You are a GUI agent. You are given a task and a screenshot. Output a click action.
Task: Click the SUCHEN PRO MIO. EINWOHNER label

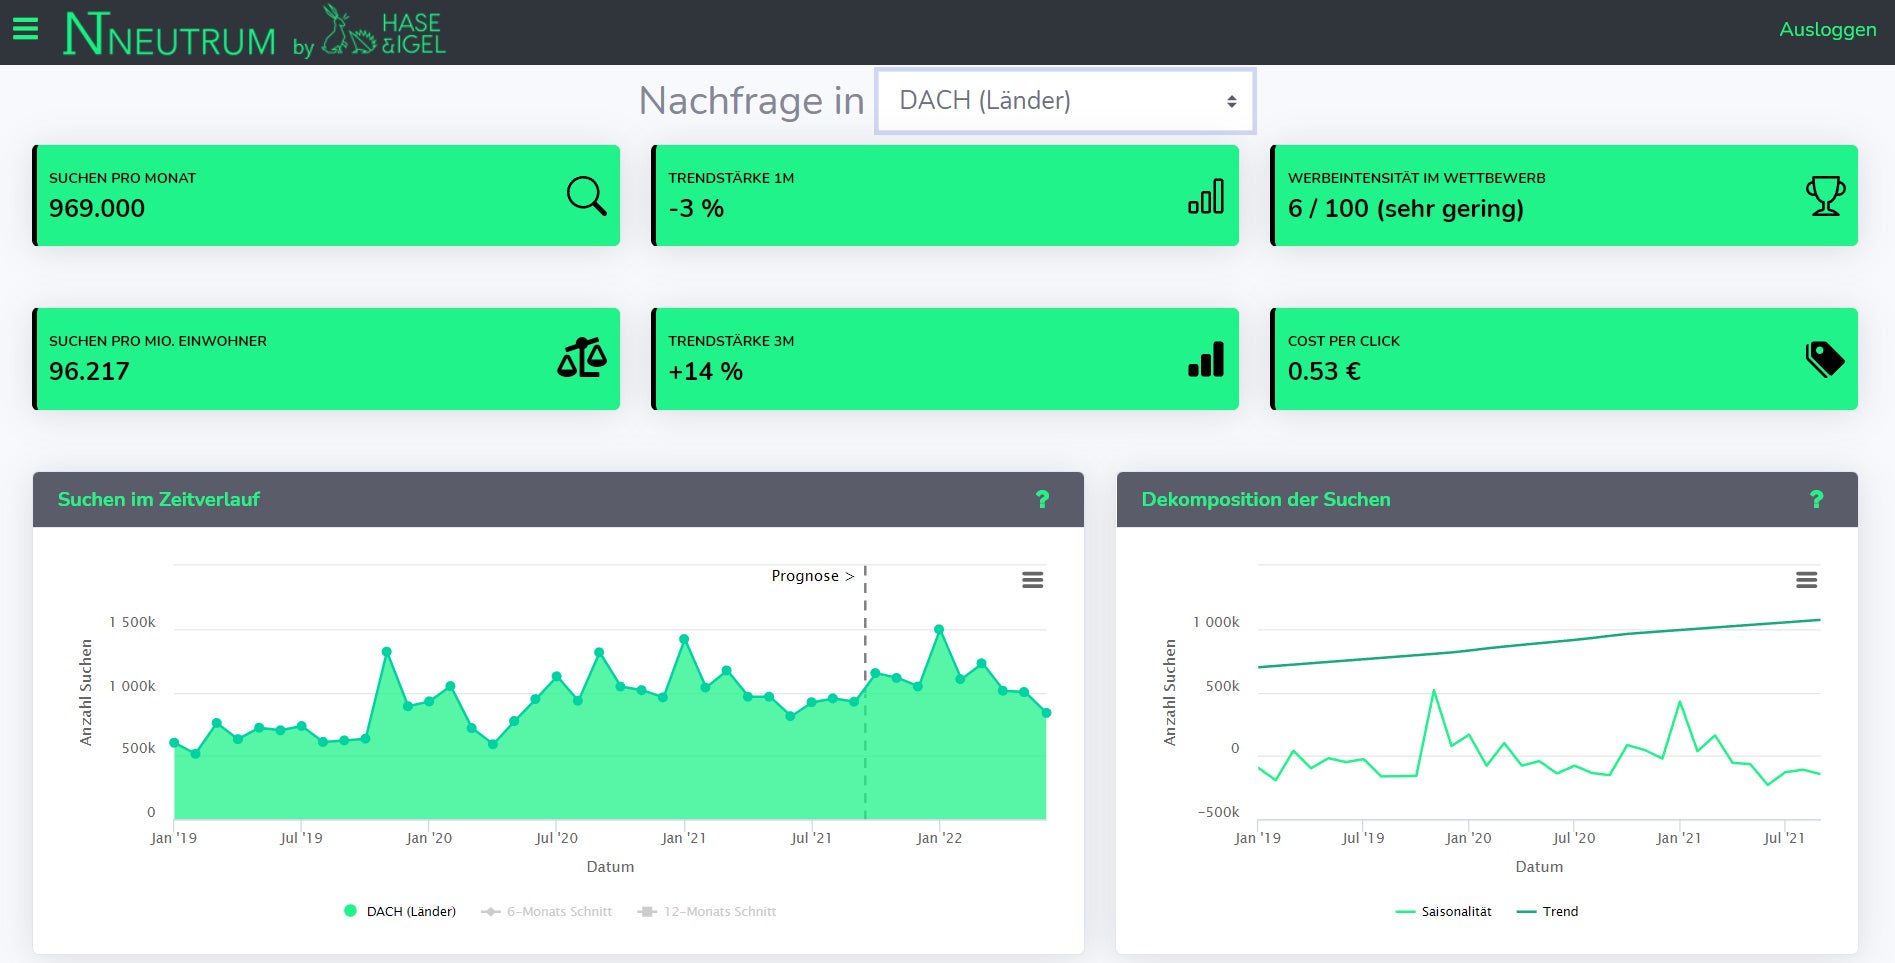click(158, 341)
